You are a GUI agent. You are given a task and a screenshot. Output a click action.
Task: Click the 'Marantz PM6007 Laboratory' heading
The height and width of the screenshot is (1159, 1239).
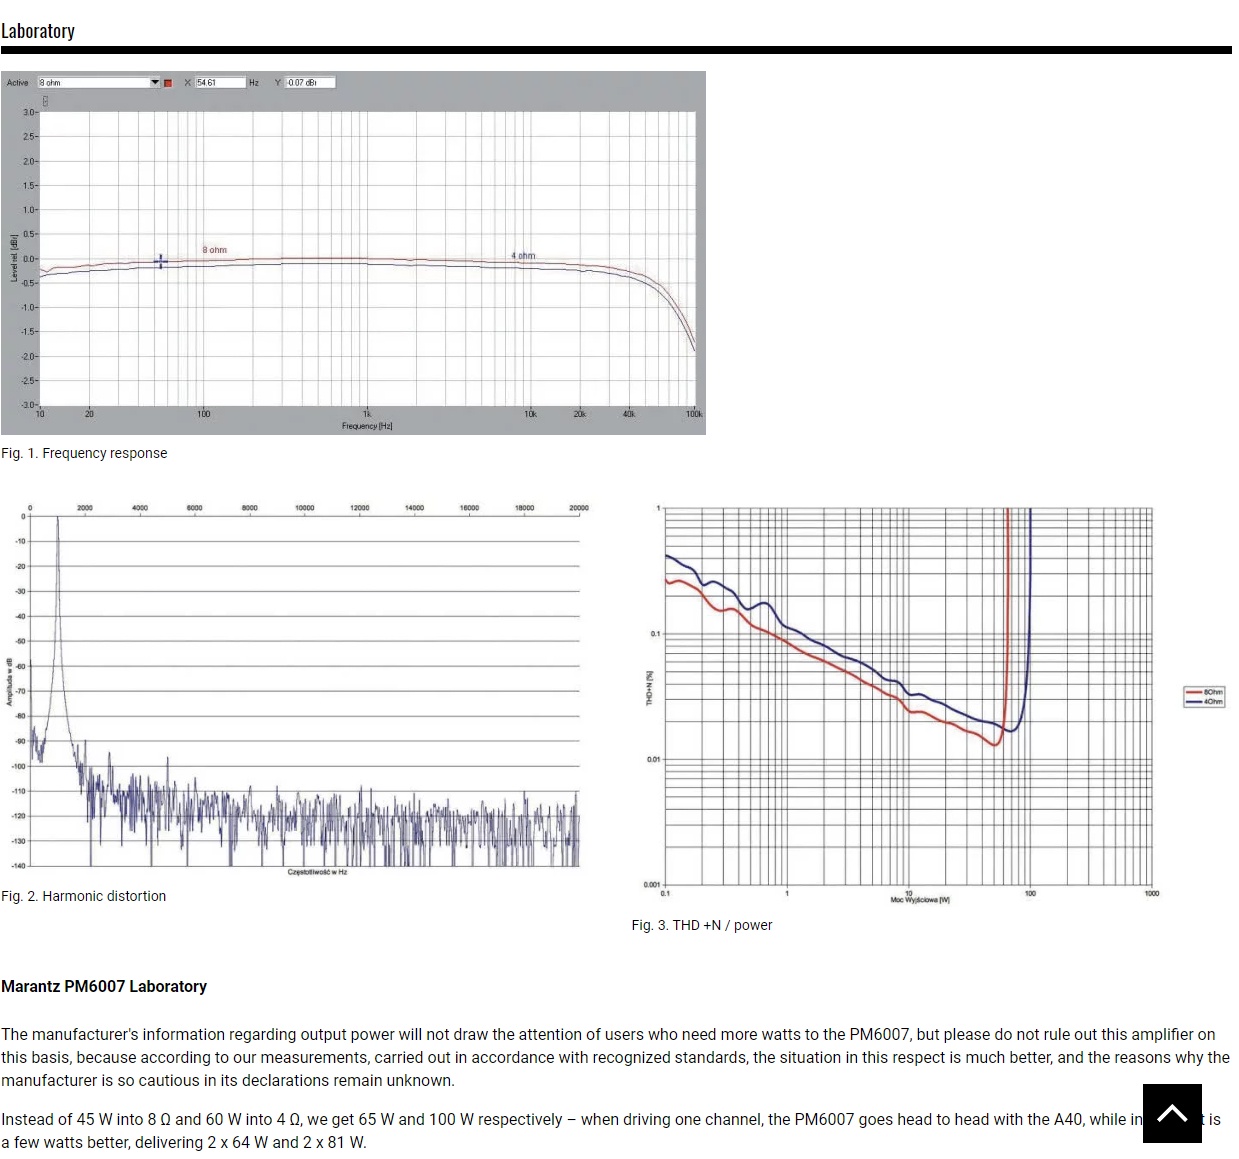(104, 986)
